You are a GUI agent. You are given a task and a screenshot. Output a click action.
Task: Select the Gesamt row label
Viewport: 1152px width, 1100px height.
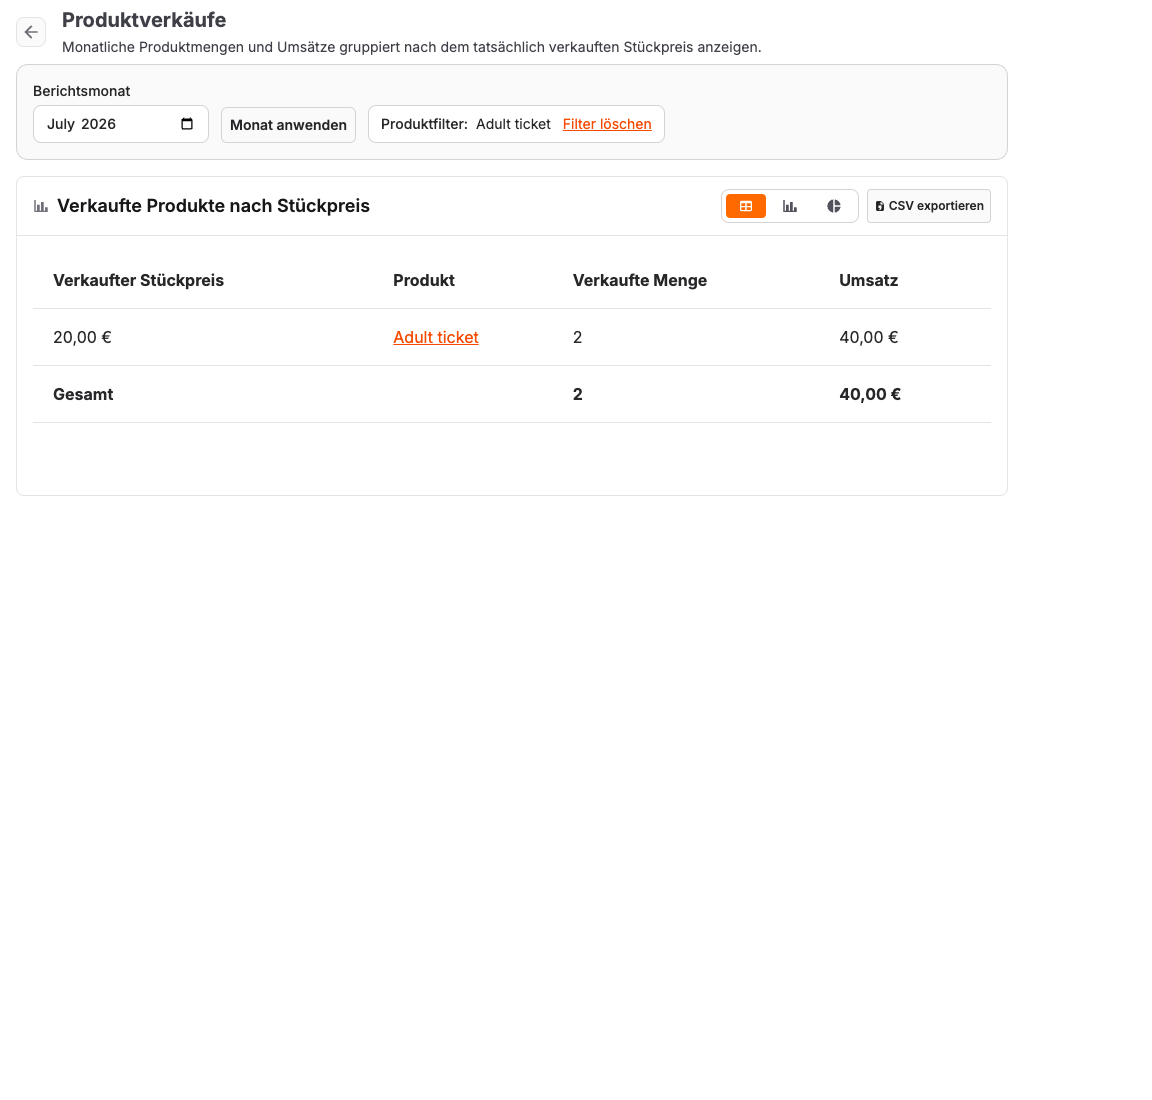pyautogui.click(x=83, y=395)
